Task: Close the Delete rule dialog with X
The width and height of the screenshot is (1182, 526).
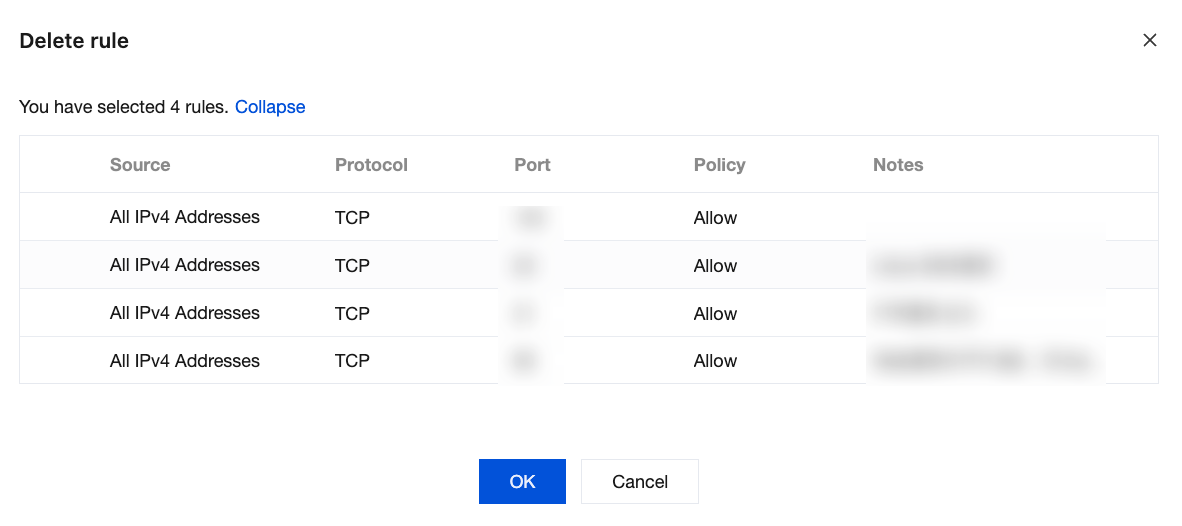Action: coord(1150,40)
